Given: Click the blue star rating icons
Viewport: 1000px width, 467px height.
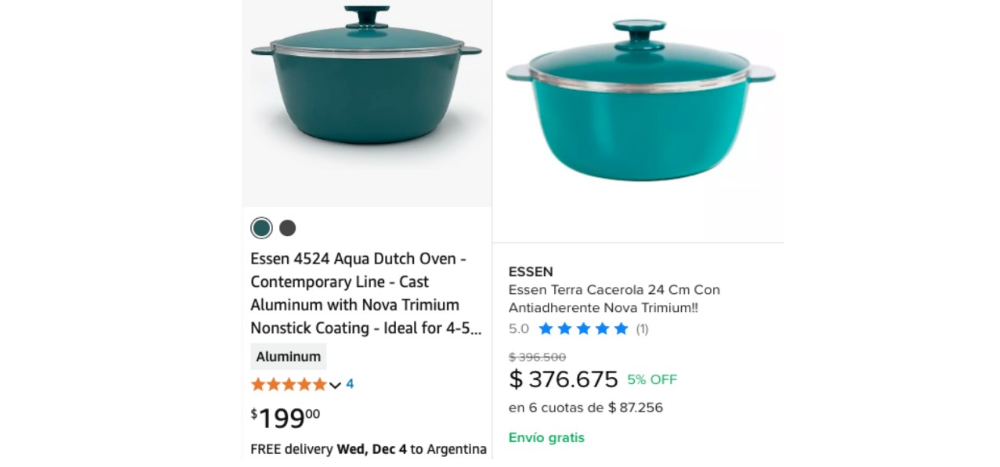Looking at the screenshot, I should 583,328.
